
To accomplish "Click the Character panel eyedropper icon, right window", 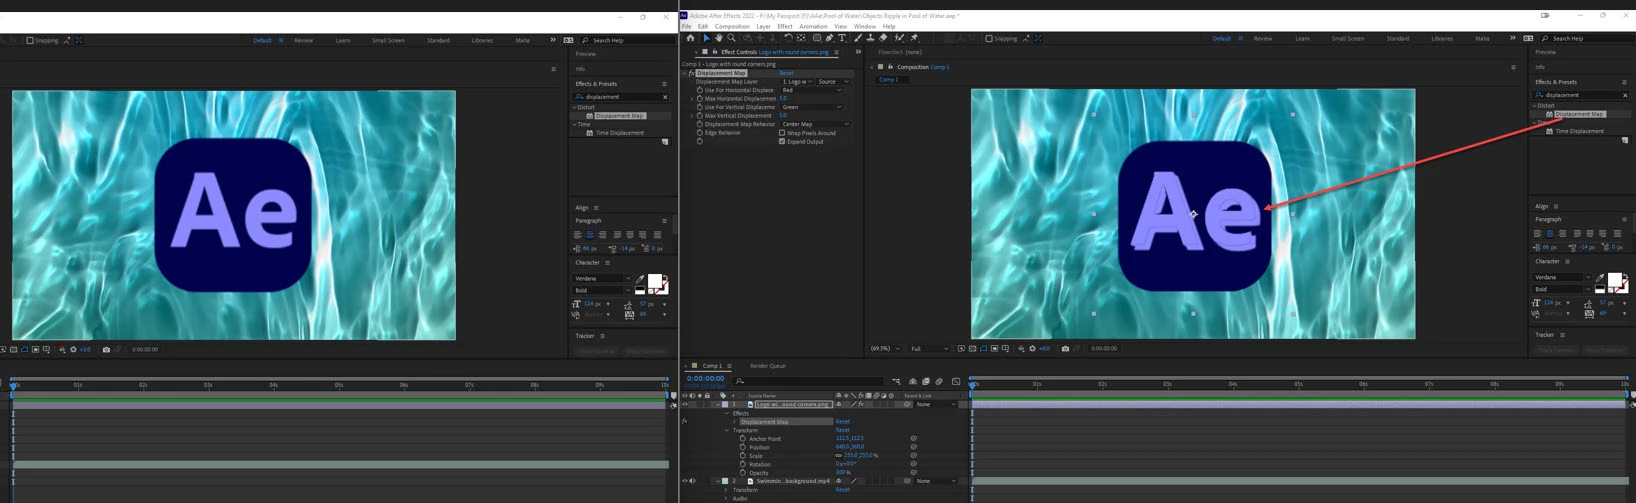I will pos(1600,278).
